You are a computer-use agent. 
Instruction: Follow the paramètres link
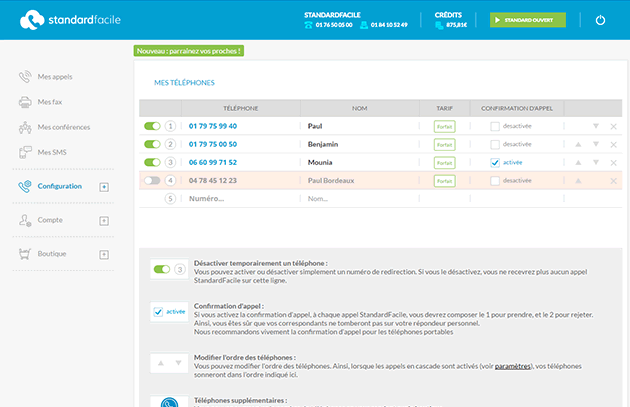[x=511, y=367]
